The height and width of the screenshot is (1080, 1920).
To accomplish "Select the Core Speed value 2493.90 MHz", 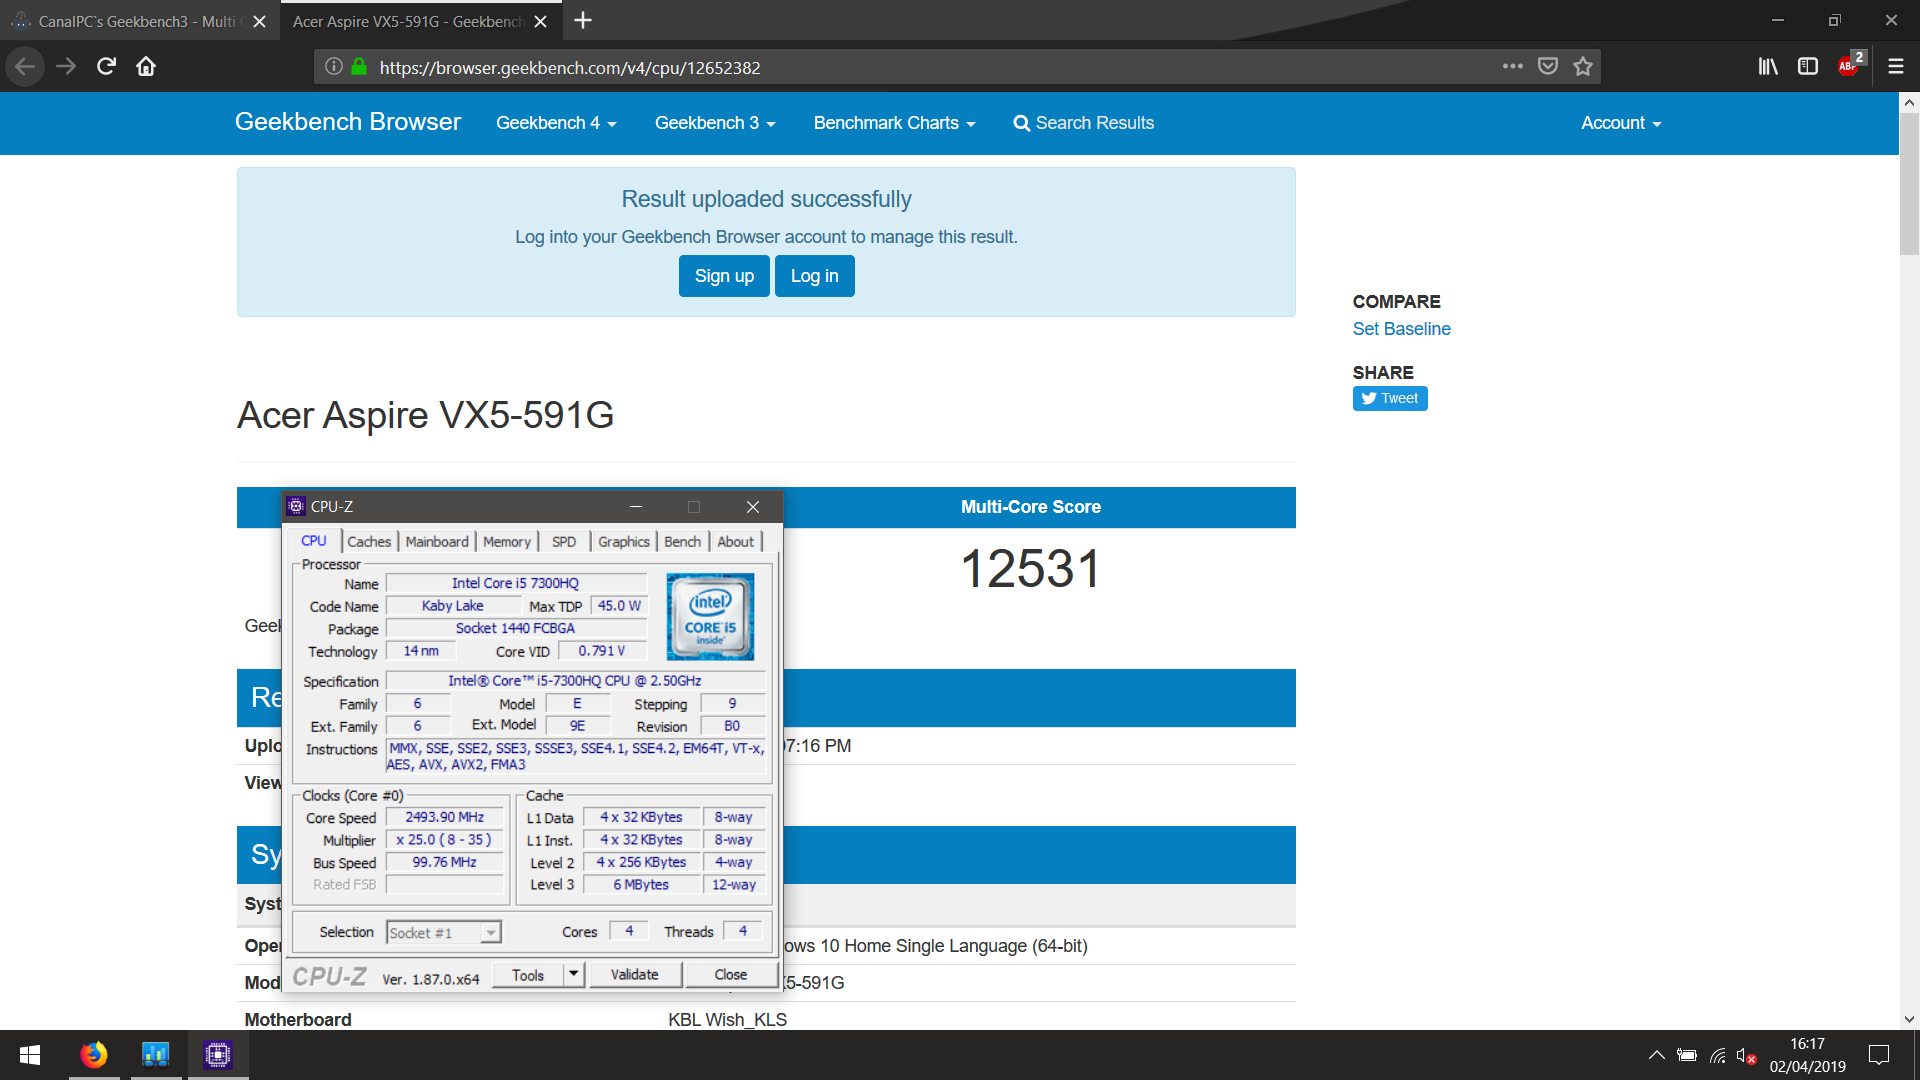I will pos(445,818).
